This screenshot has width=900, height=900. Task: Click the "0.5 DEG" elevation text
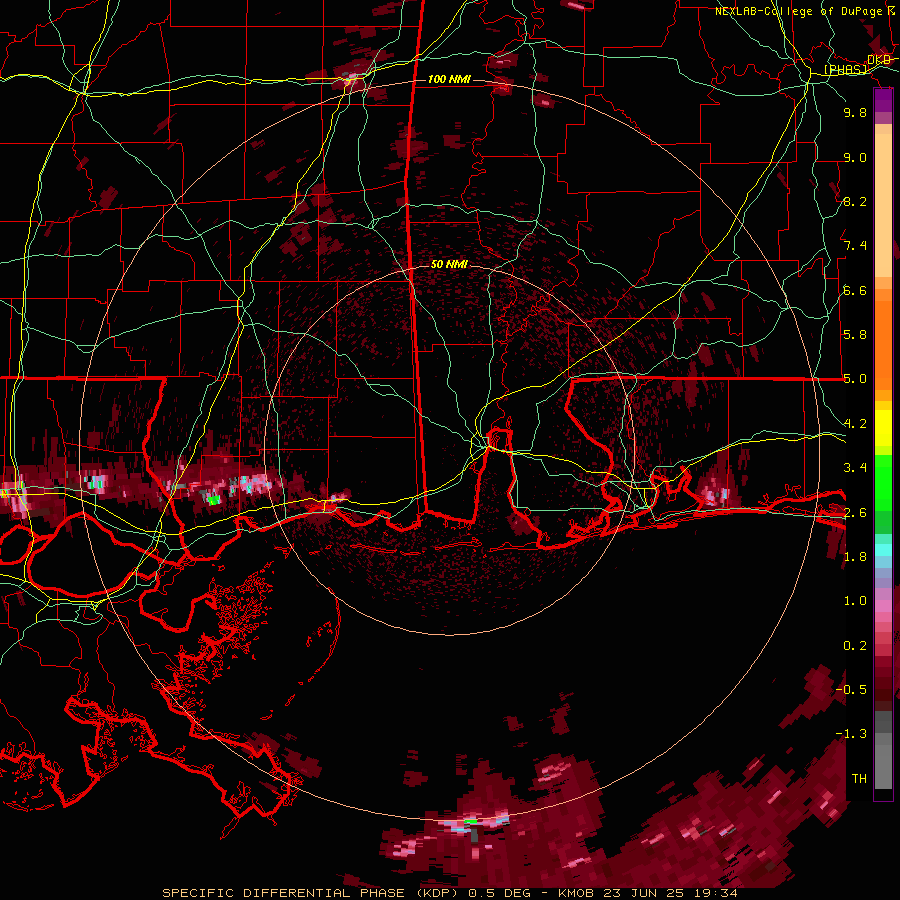point(501,893)
